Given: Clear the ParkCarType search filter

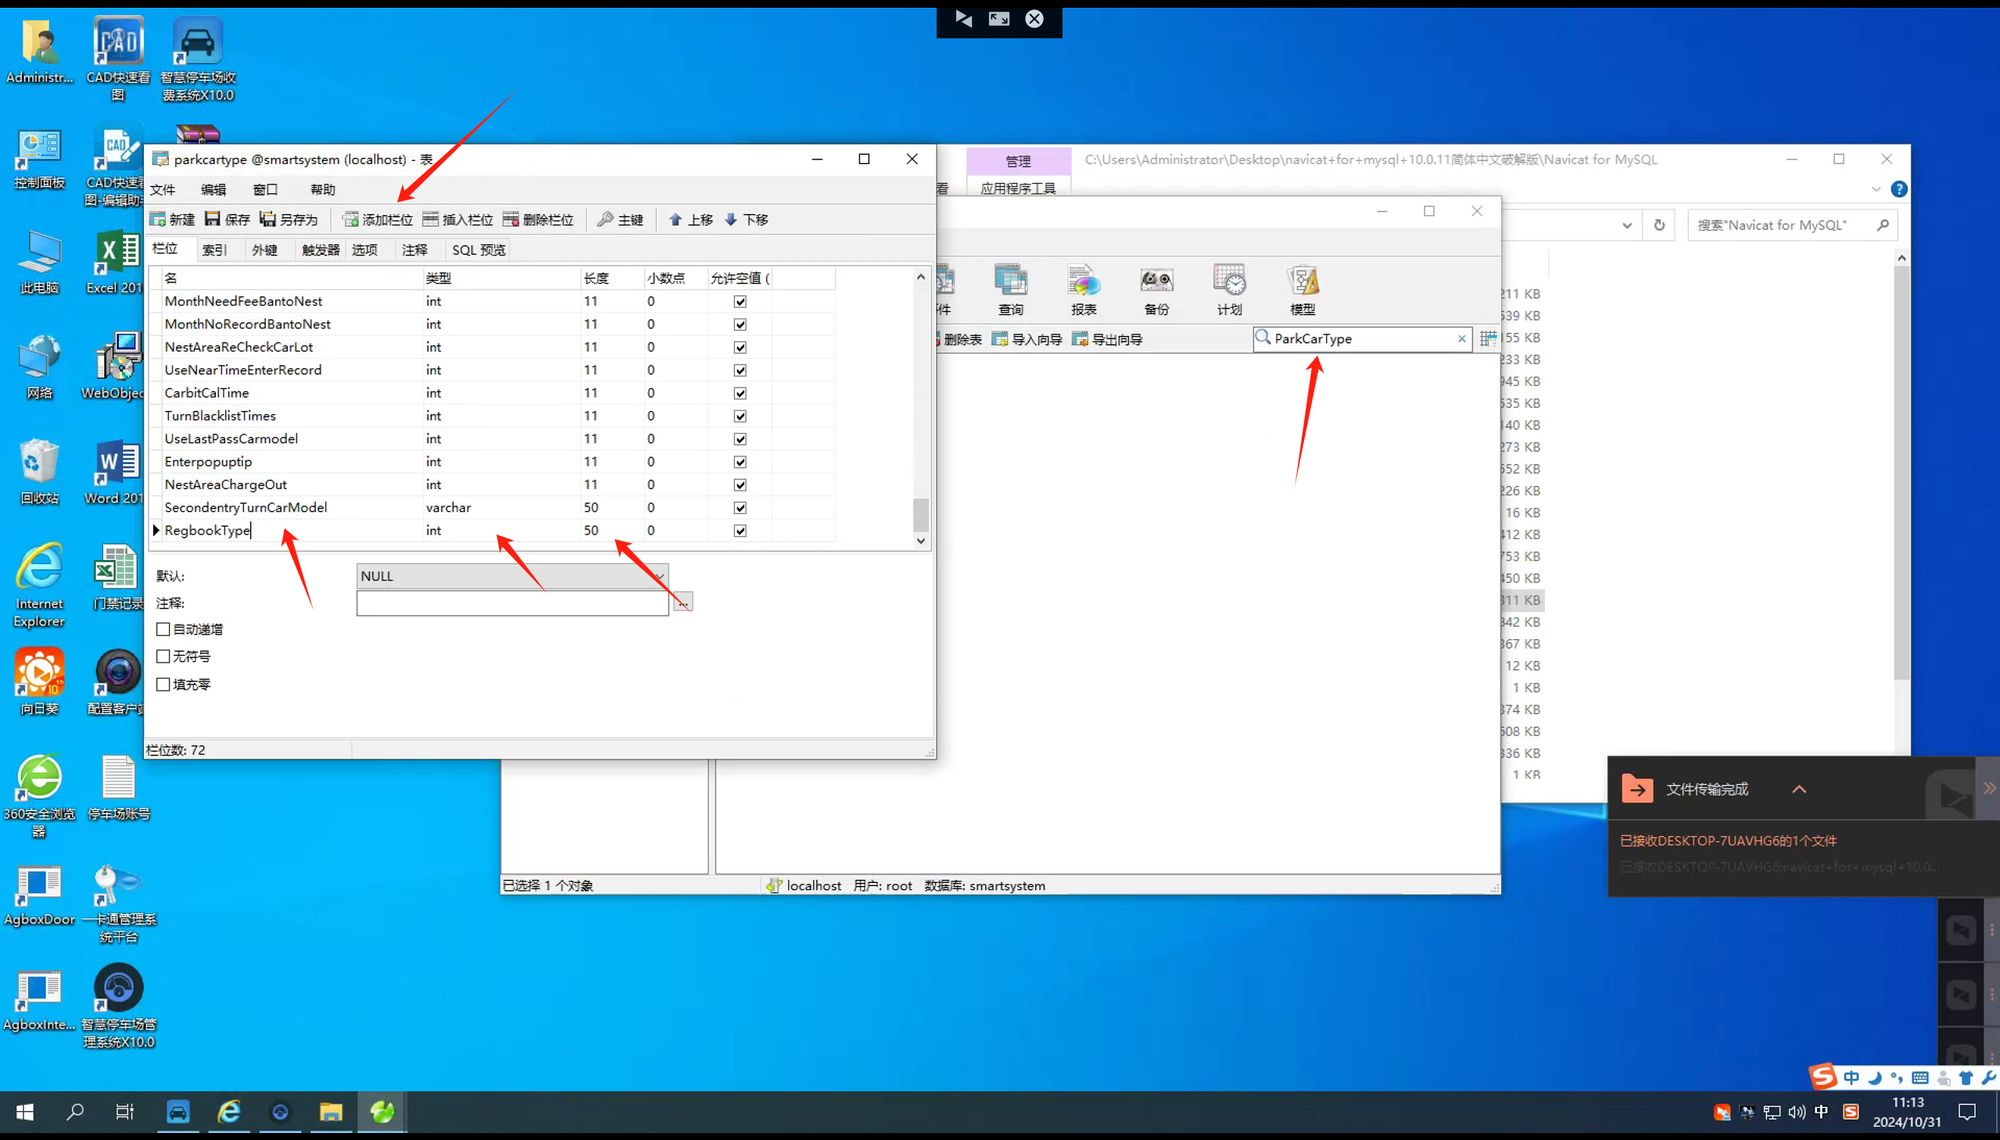Looking at the screenshot, I should (1461, 339).
